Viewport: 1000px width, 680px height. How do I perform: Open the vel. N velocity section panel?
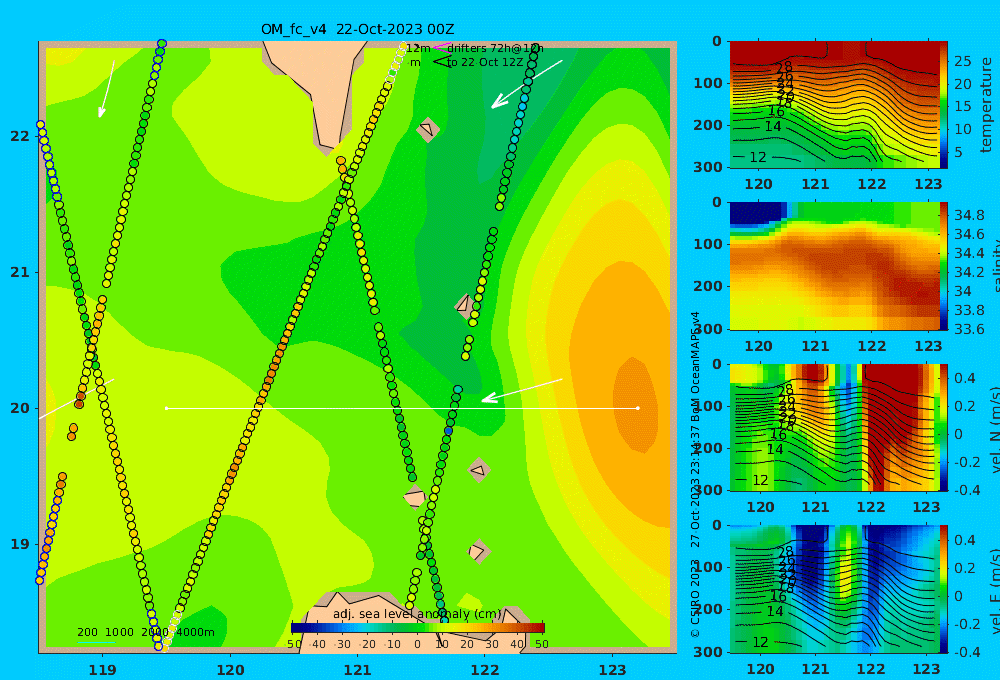pos(835,427)
